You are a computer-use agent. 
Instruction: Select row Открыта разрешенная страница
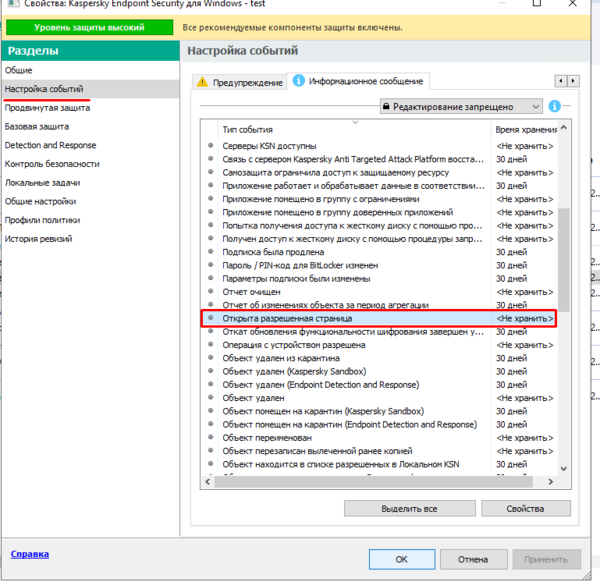coord(379,318)
